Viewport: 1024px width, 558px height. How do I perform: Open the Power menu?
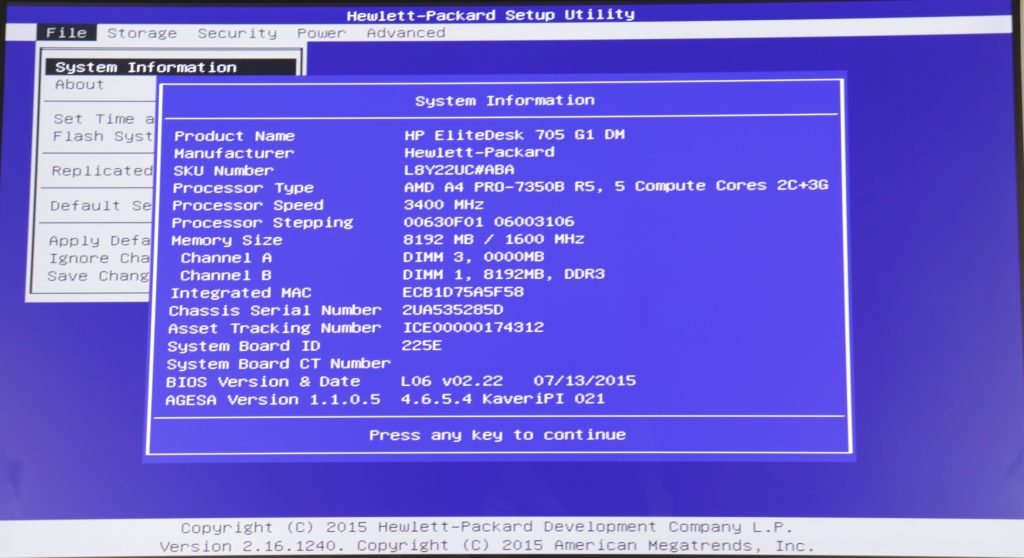[x=321, y=33]
